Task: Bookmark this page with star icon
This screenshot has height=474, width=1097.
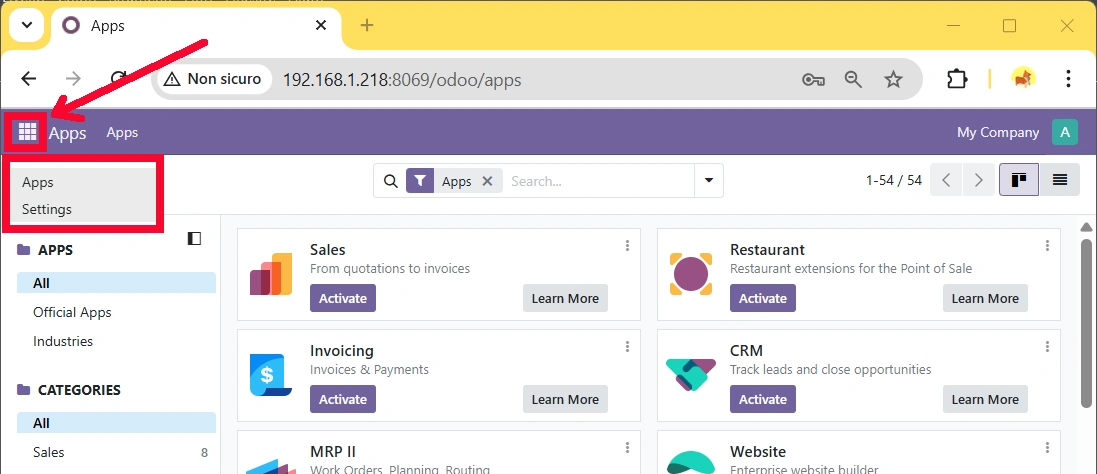Action: click(x=893, y=80)
